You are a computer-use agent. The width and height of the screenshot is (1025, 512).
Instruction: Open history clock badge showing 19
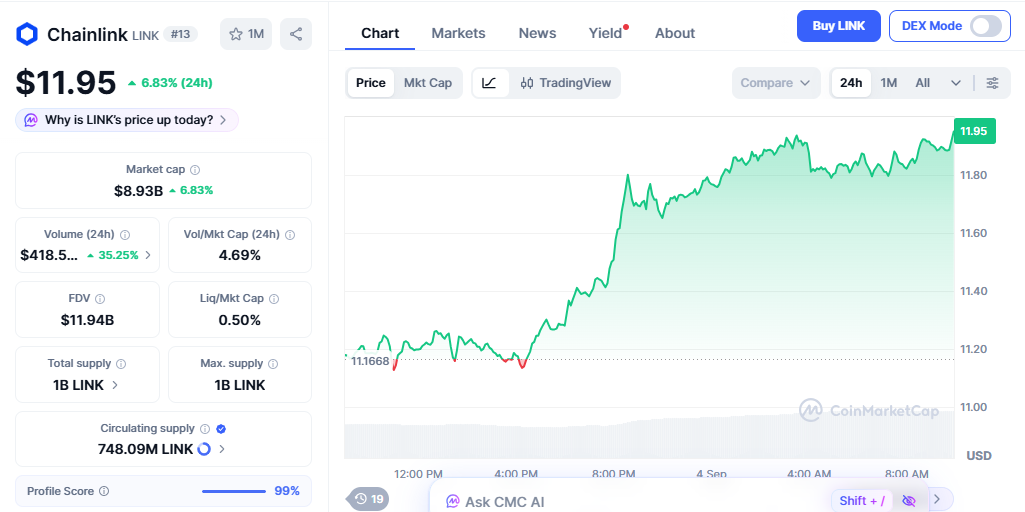(370, 500)
